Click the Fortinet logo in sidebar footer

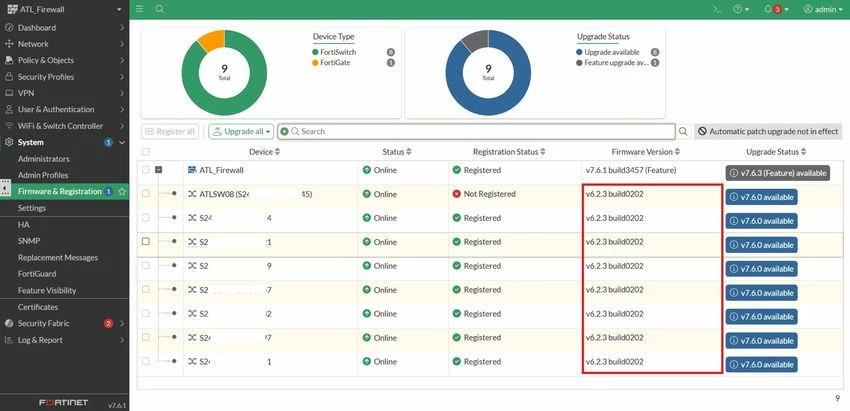pyautogui.click(x=63, y=403)
